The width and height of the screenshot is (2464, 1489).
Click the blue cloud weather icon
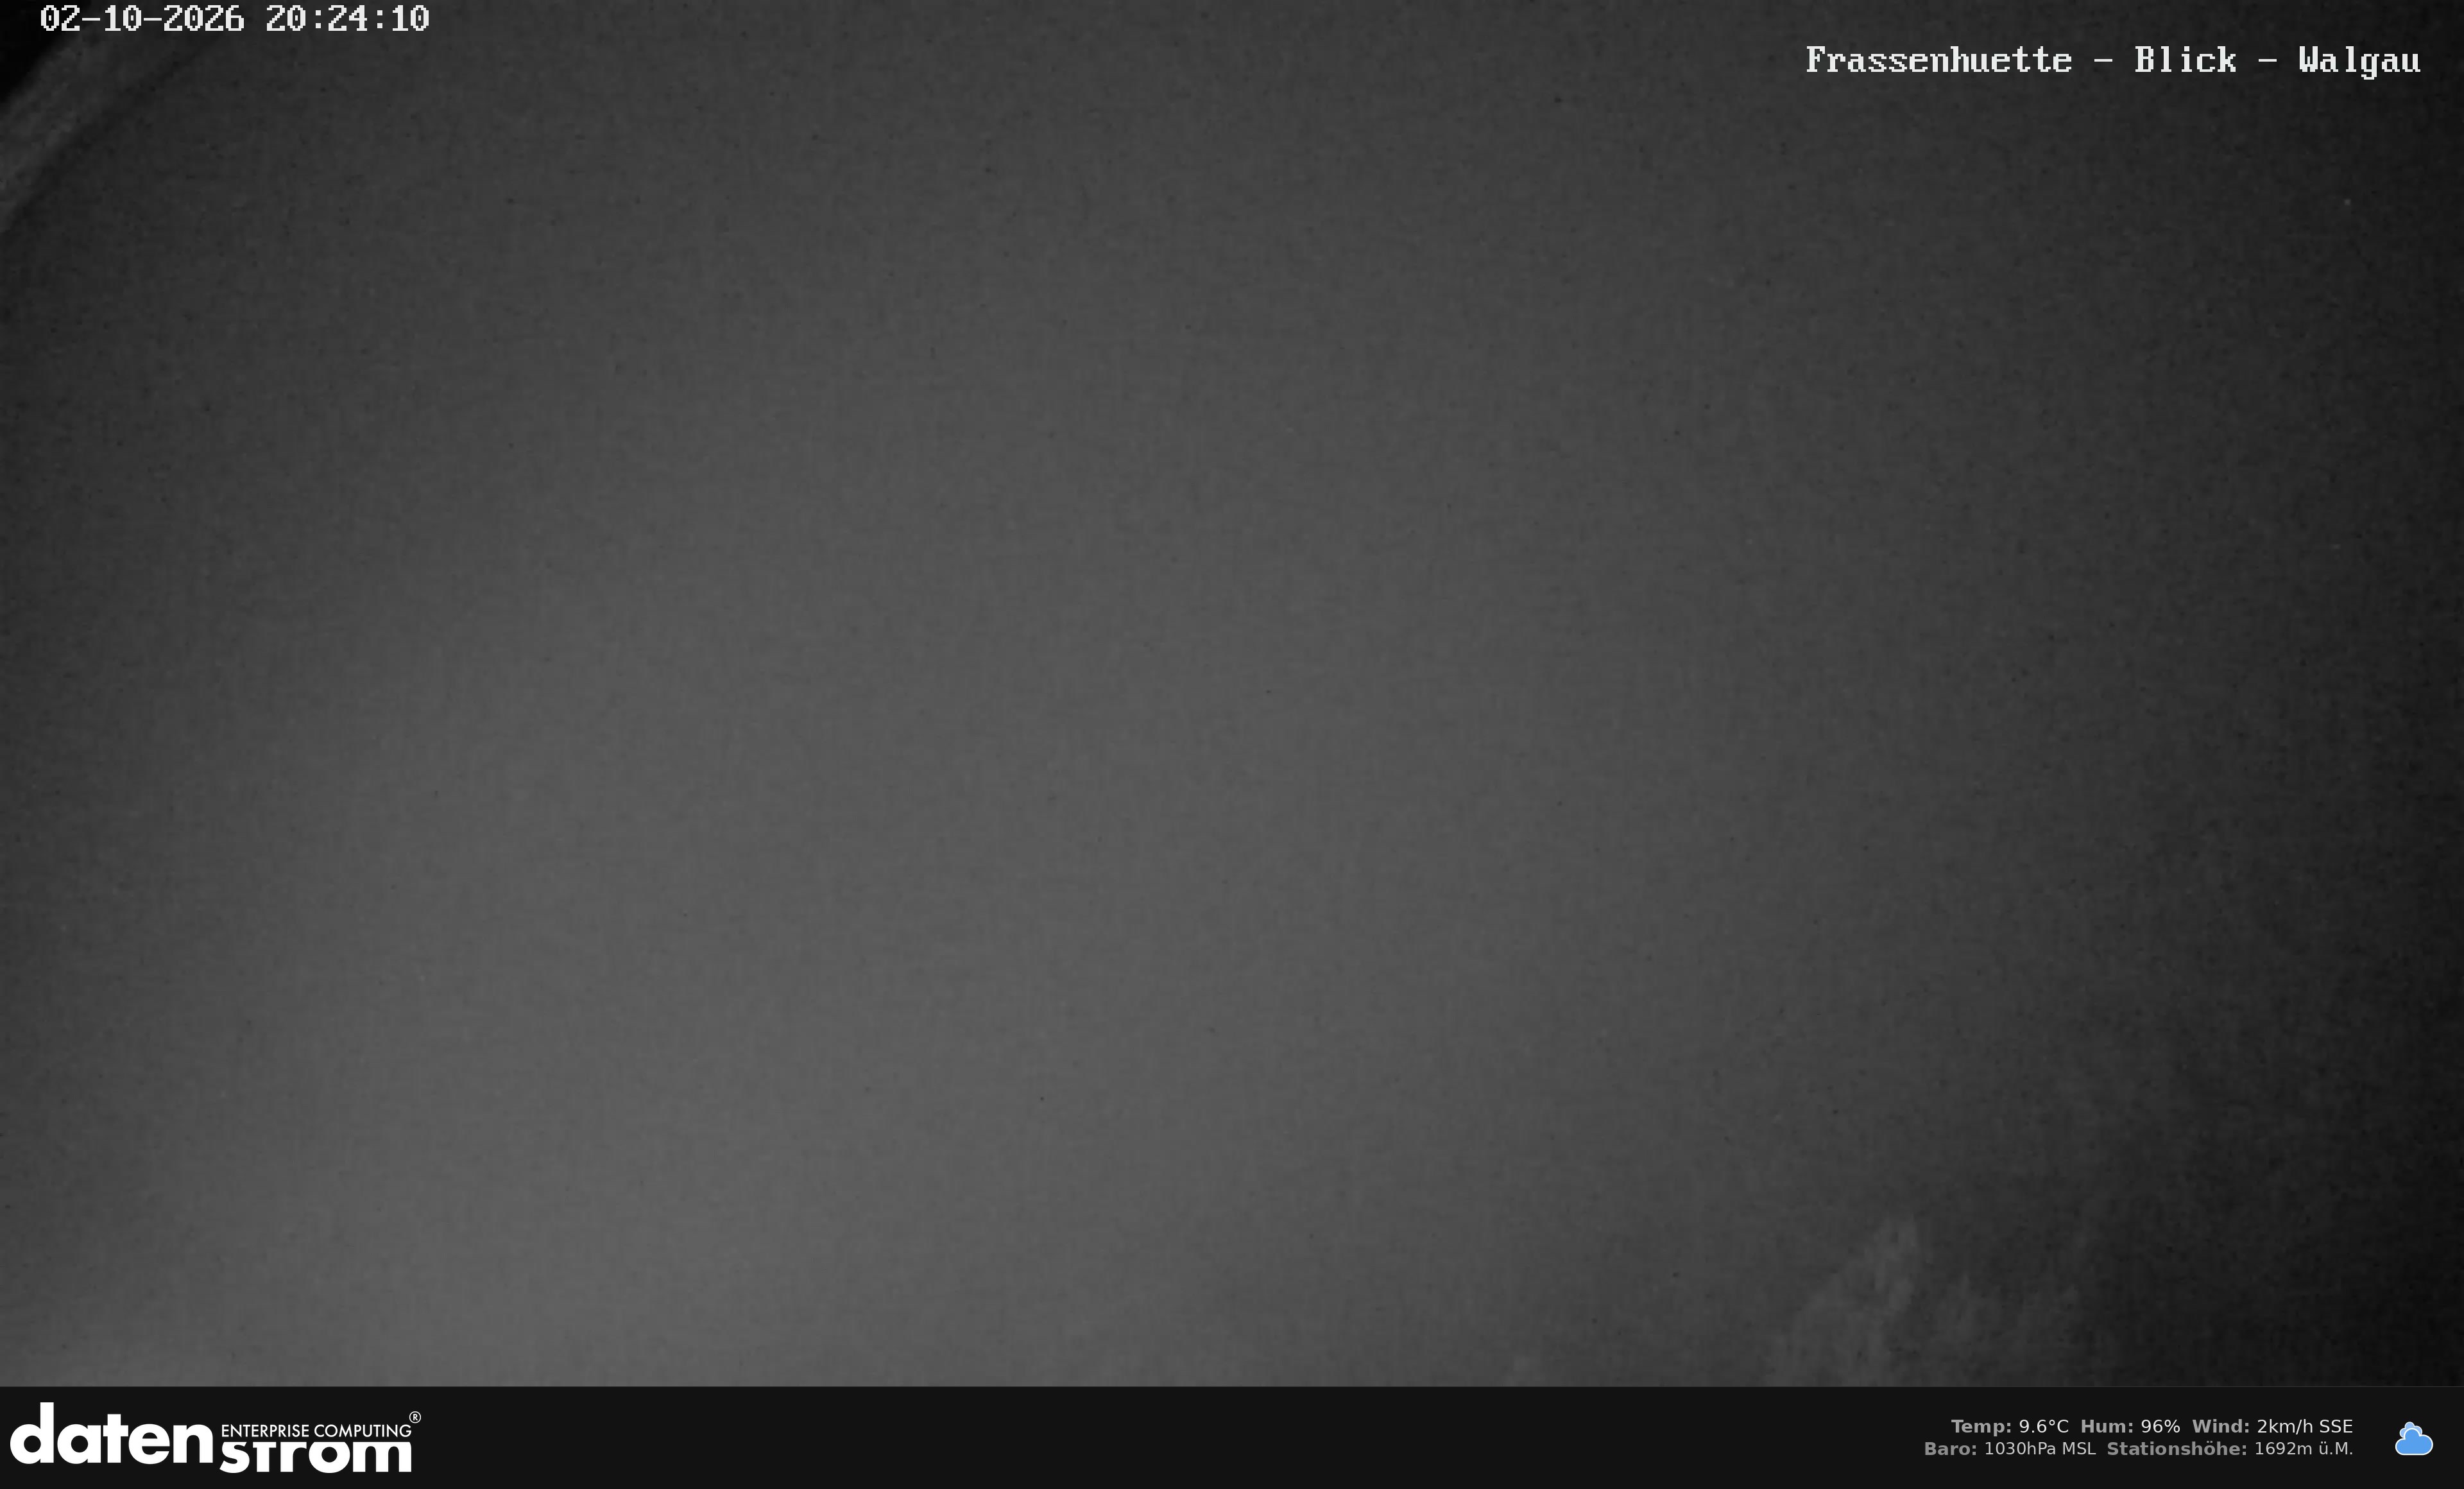(2413, 1439)
